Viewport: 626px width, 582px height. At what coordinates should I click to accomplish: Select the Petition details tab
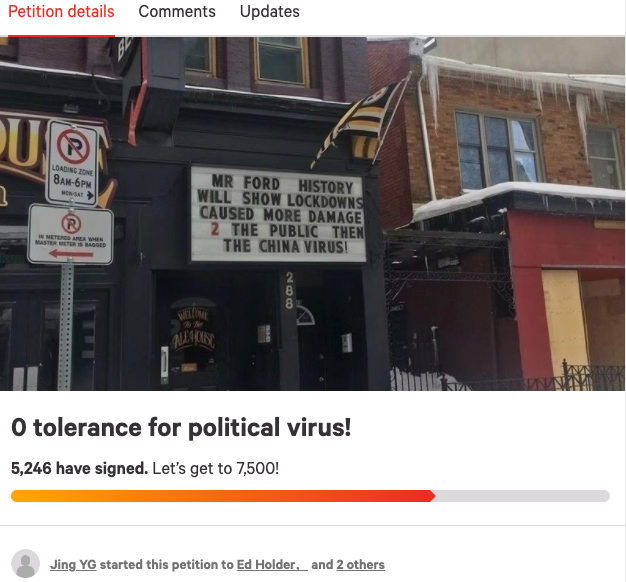pyautogui.click(x=61, y=12)
